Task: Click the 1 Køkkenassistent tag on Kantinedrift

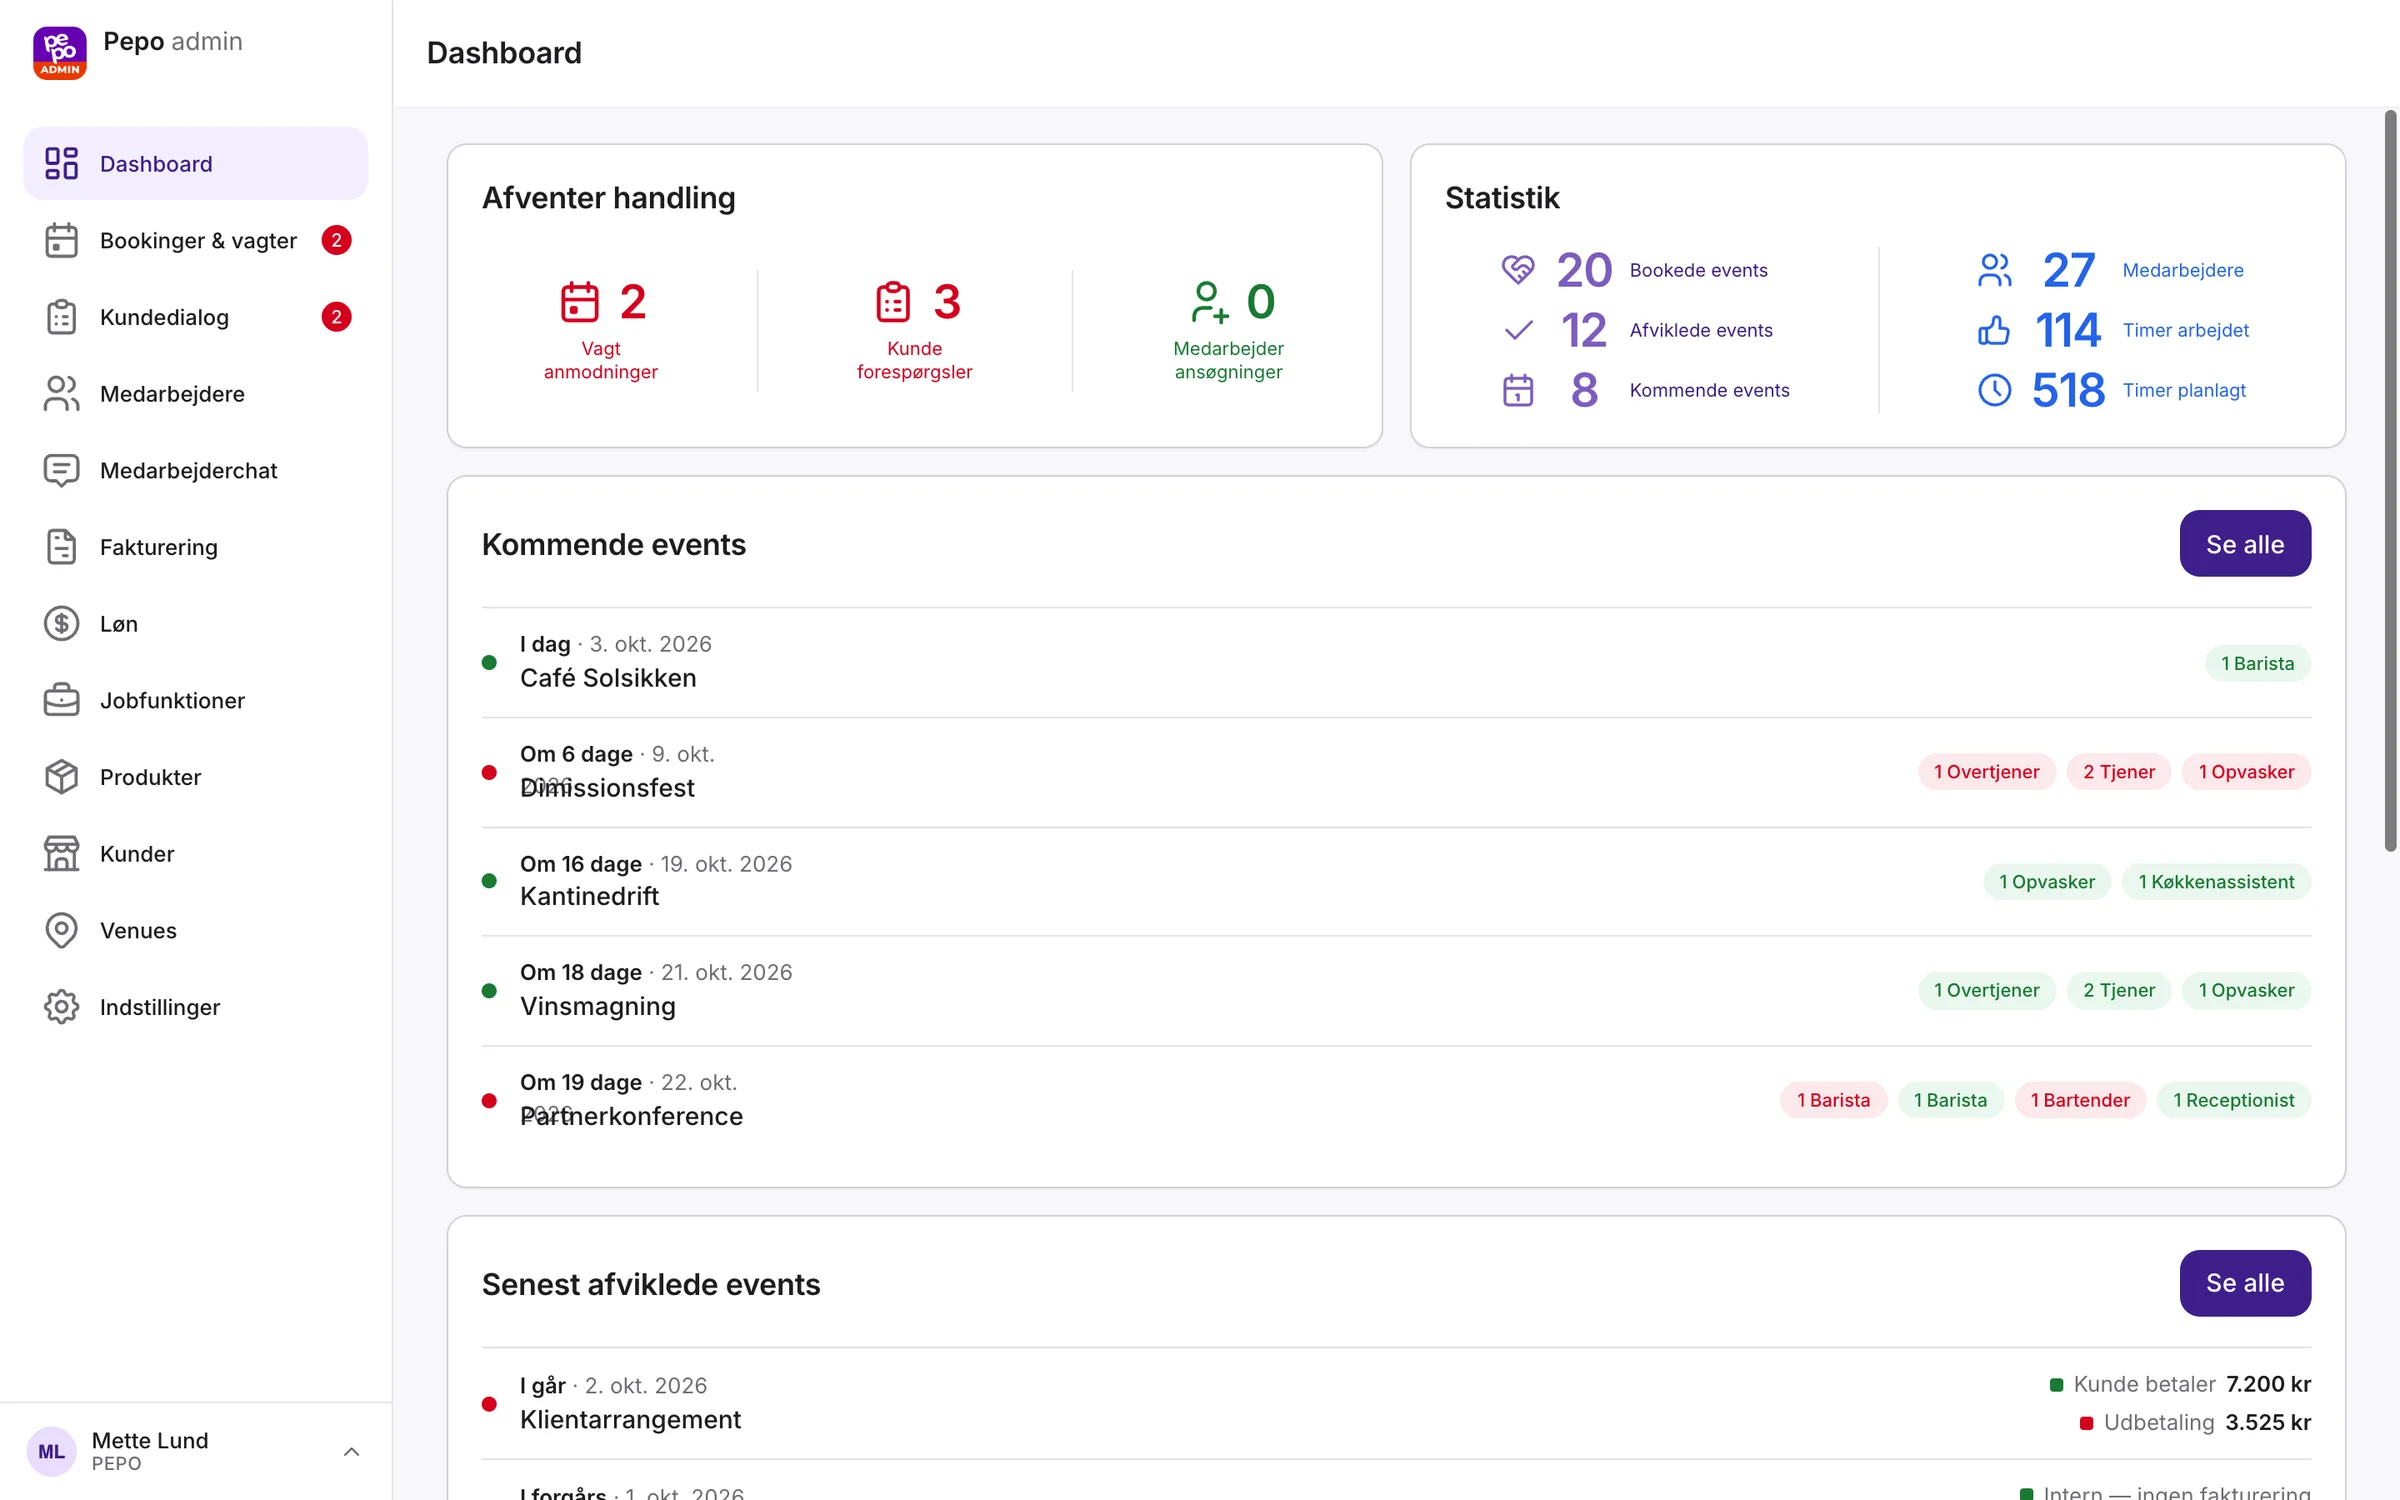Action: click(2216, 882)
